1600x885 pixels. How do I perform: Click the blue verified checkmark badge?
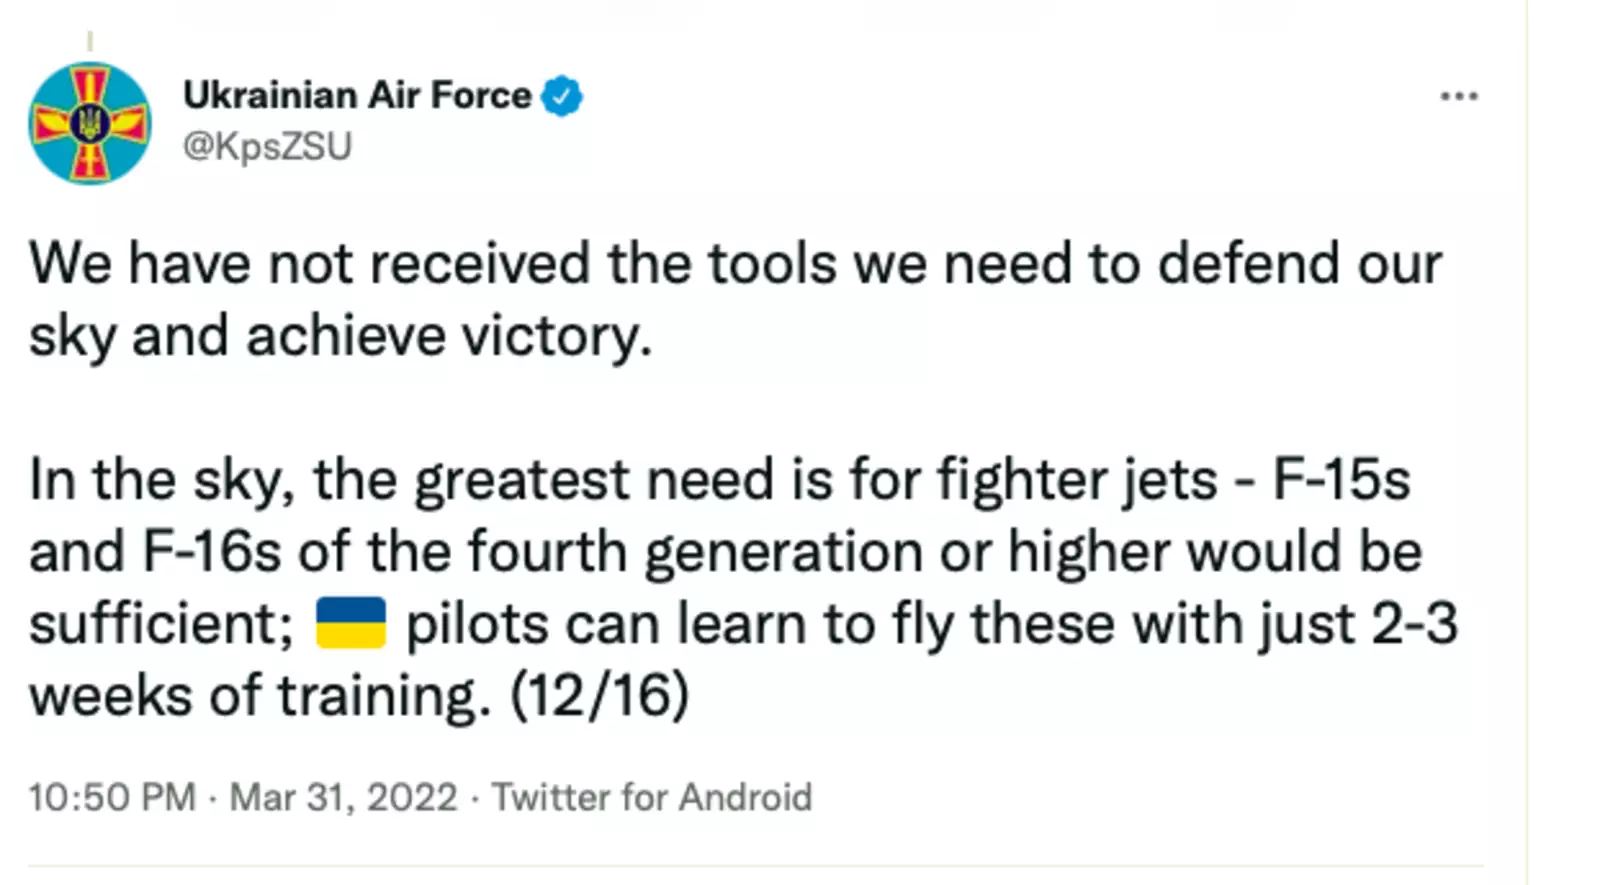tap(562, 96)
